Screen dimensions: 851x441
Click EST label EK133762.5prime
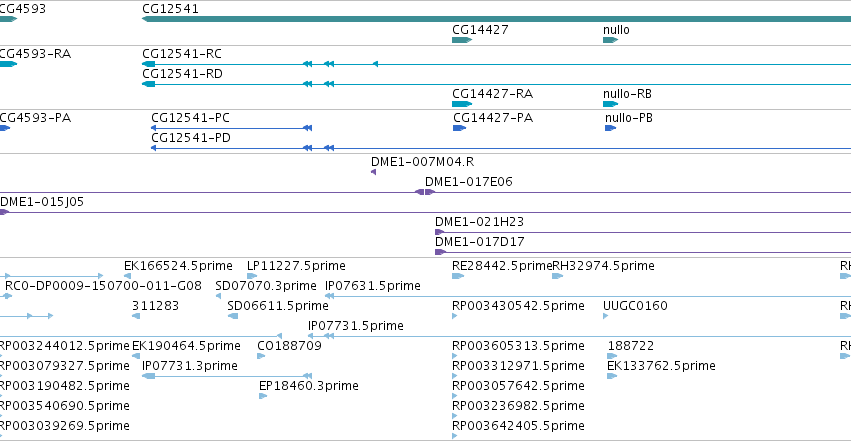pyautogui.click(x=661, y=366)
